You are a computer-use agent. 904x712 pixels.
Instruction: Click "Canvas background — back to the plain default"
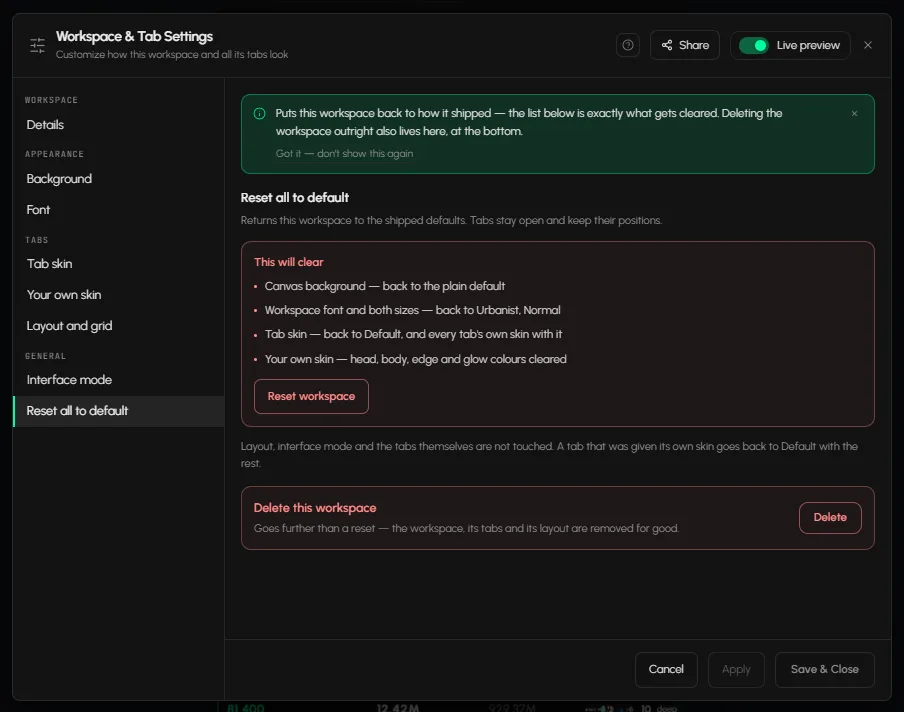pyautogui.click(x=385, y=287)
